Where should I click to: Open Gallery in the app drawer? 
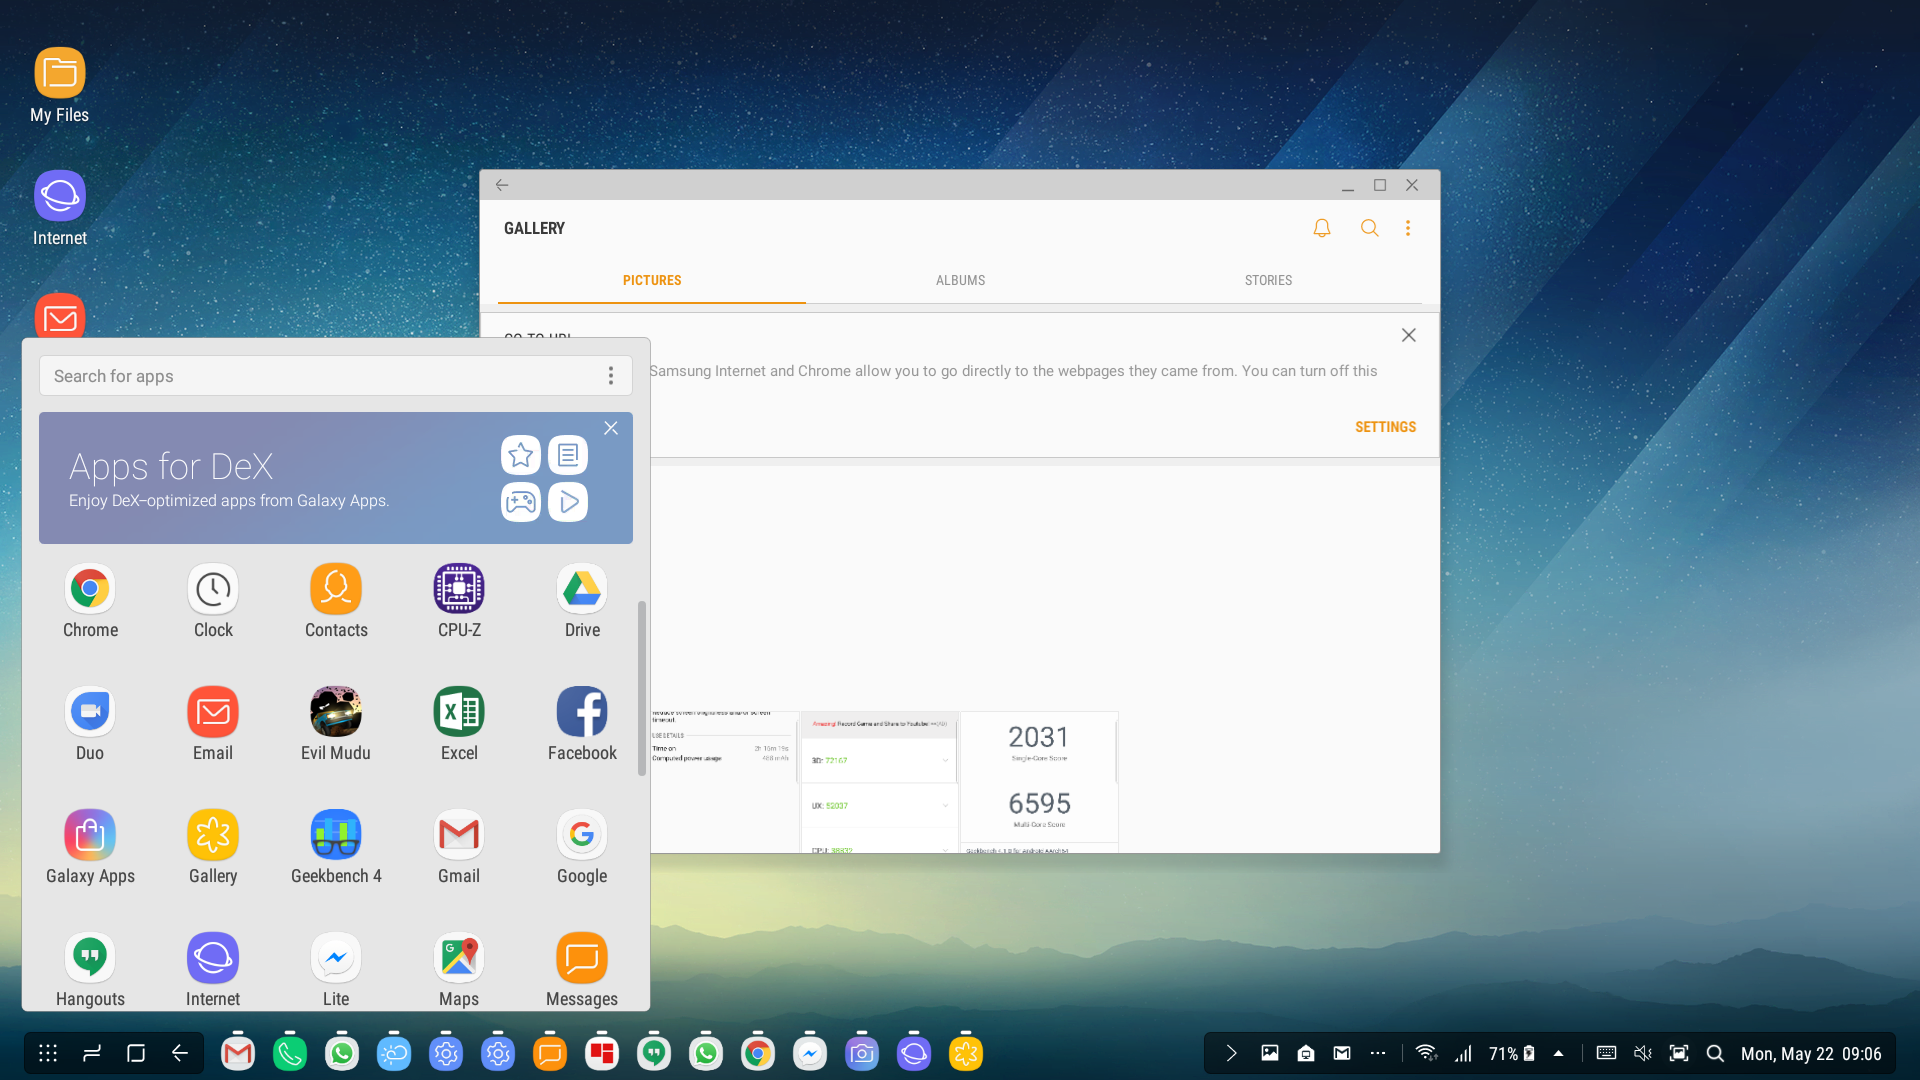[213, 846]
